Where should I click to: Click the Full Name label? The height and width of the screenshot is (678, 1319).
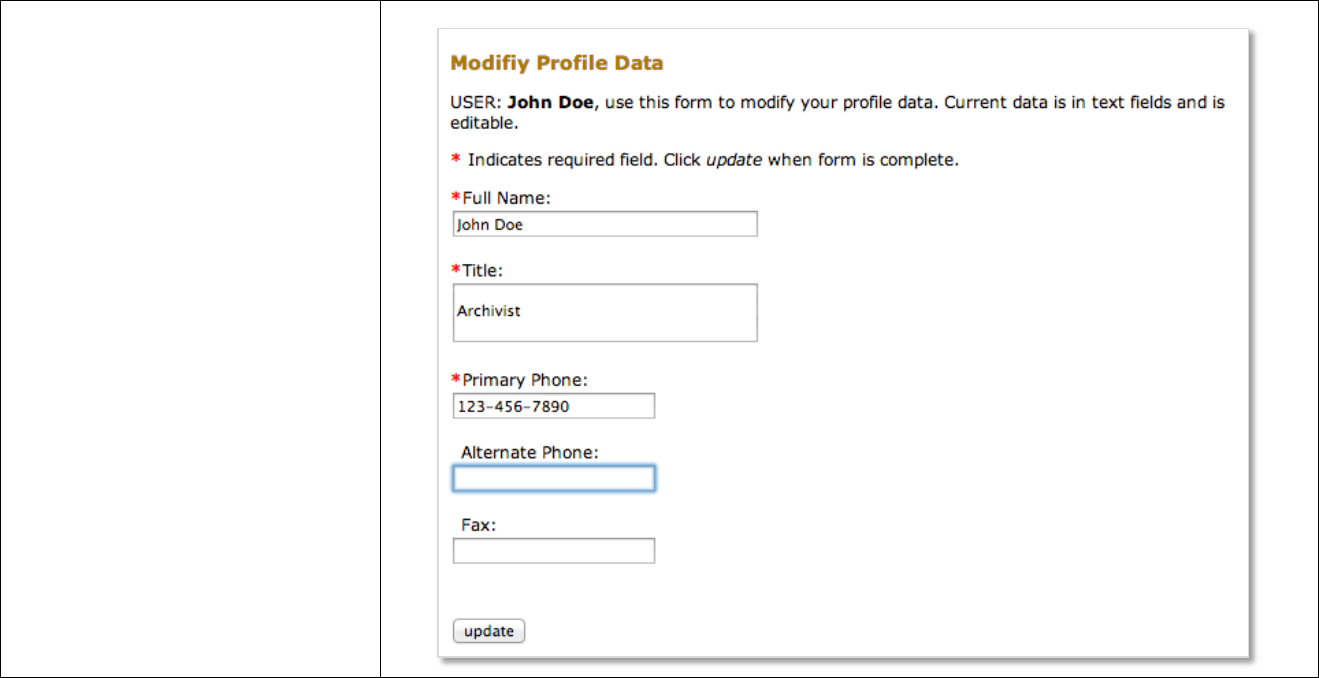506,198
